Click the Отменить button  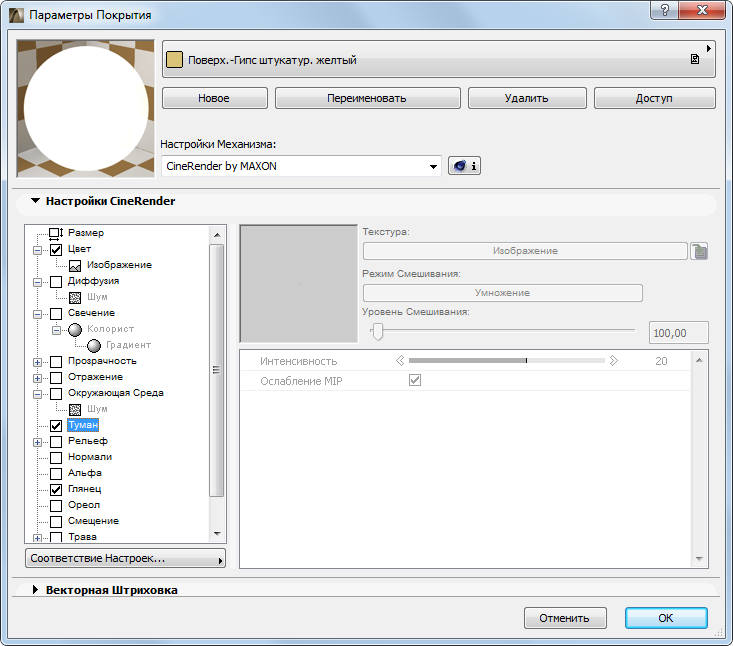[x=565, y=618]
